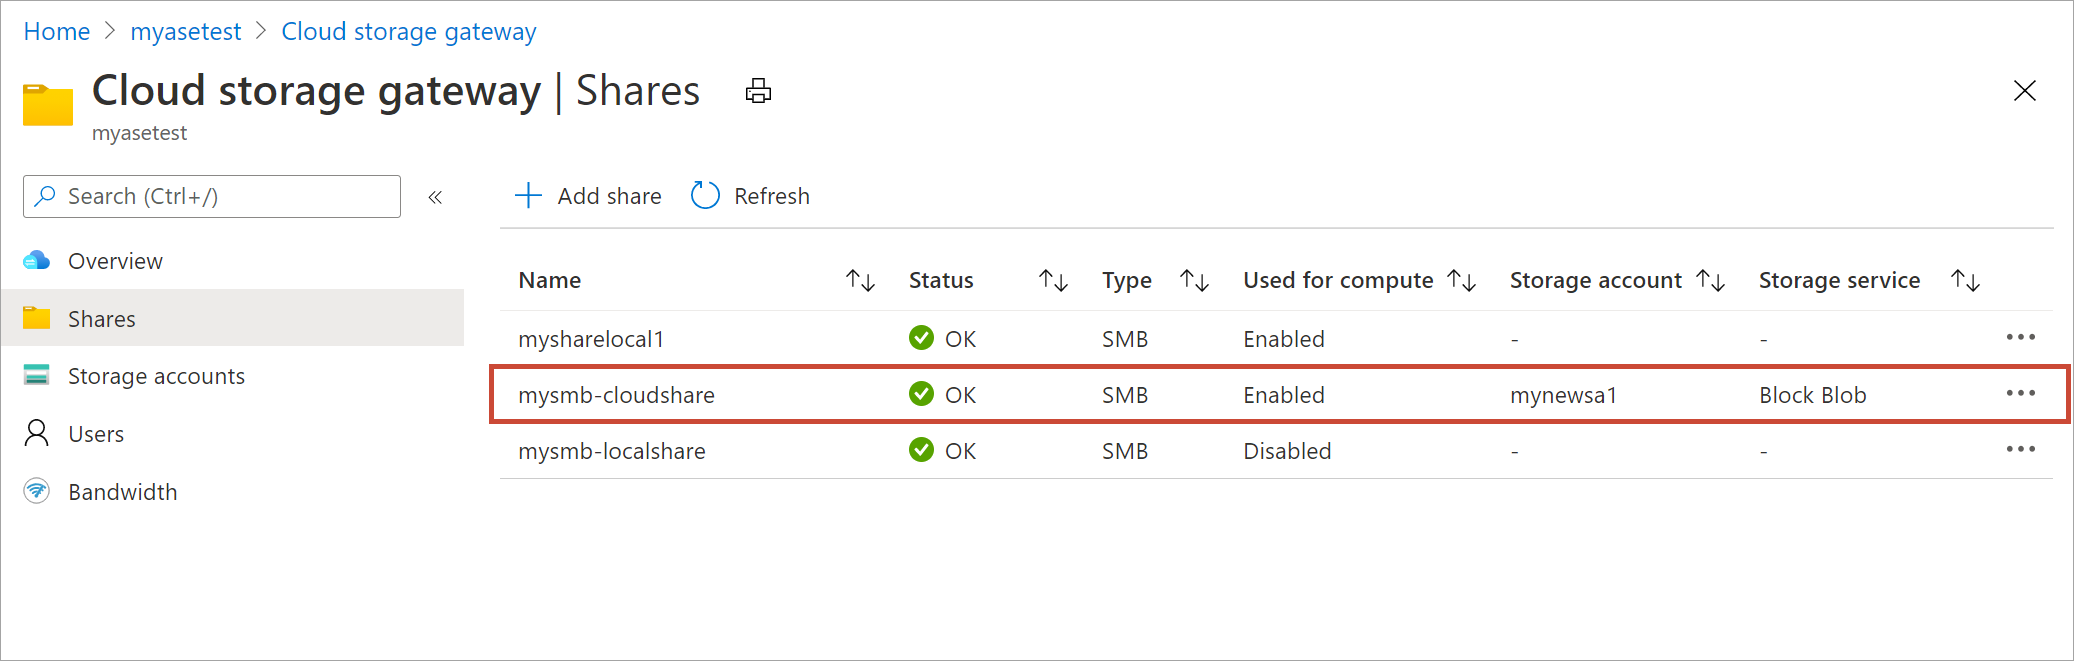Open Overview in the sidebar
This screenshot has width=2074, height=661.
click(115, 261)
